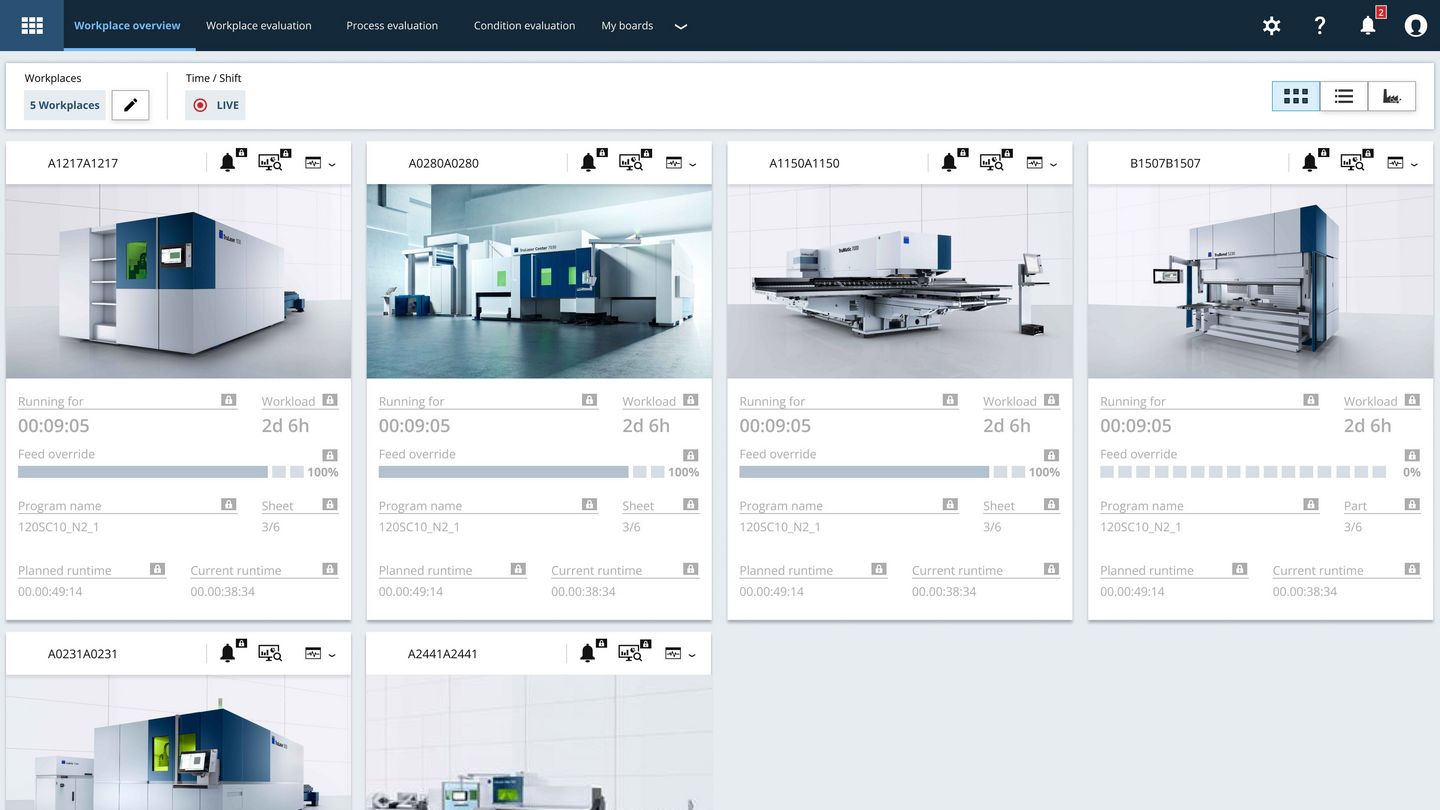The width and height of the screenshot is (1440, 810).
Task: Go to the Condition evaluation tab
Action: [x=524, y=26]
